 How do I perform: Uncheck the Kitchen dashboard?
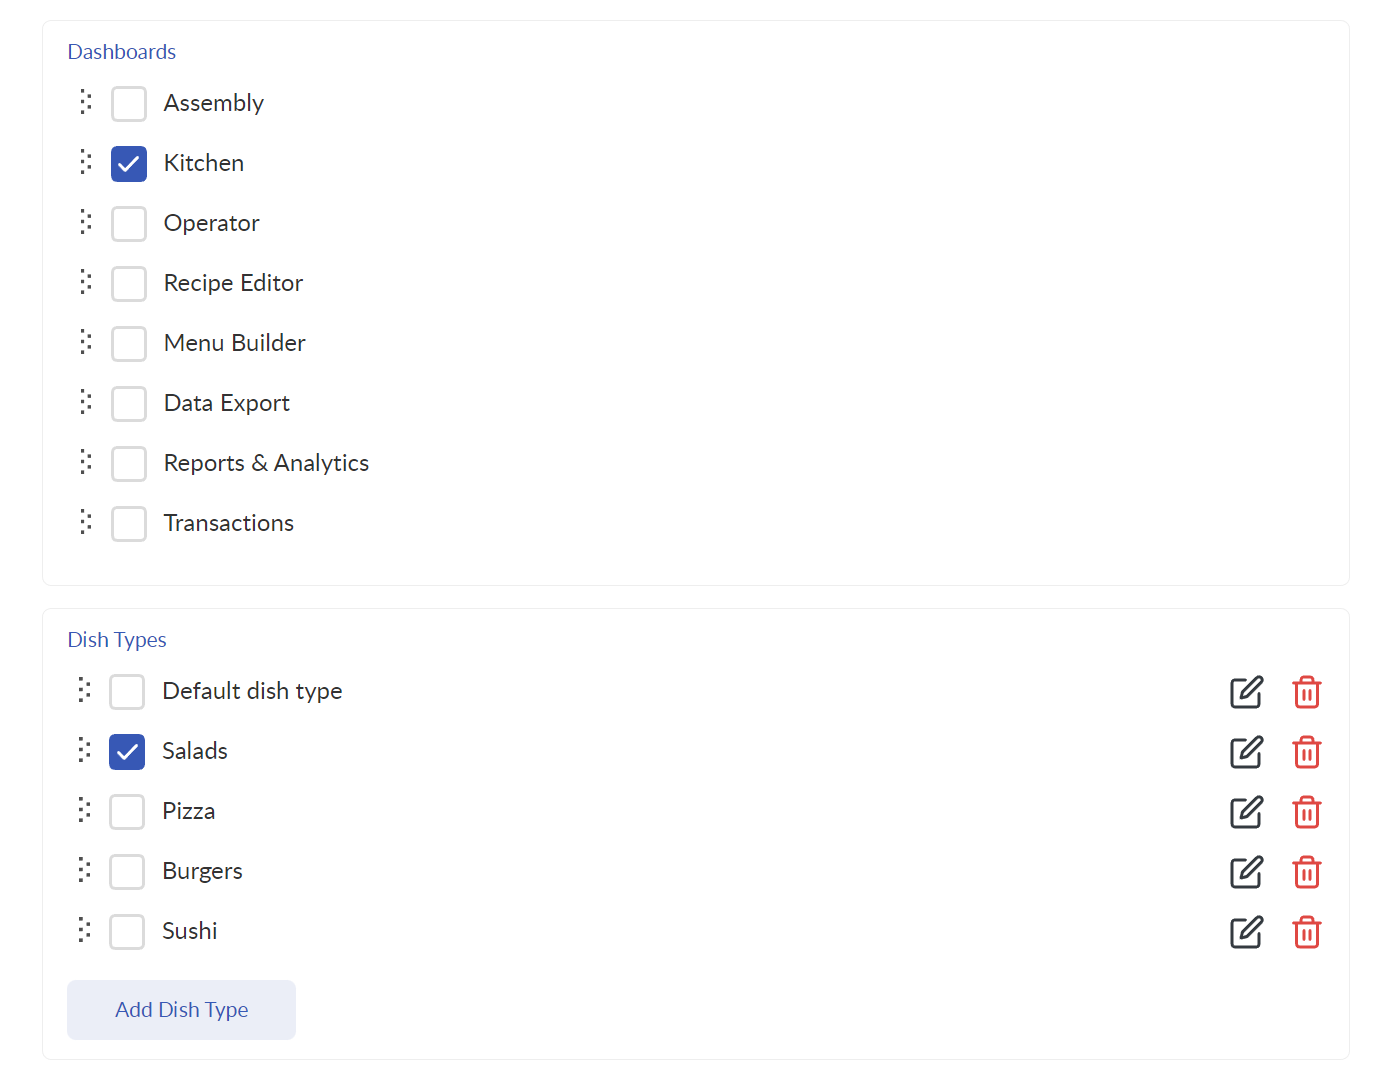[x=129, y=164]
